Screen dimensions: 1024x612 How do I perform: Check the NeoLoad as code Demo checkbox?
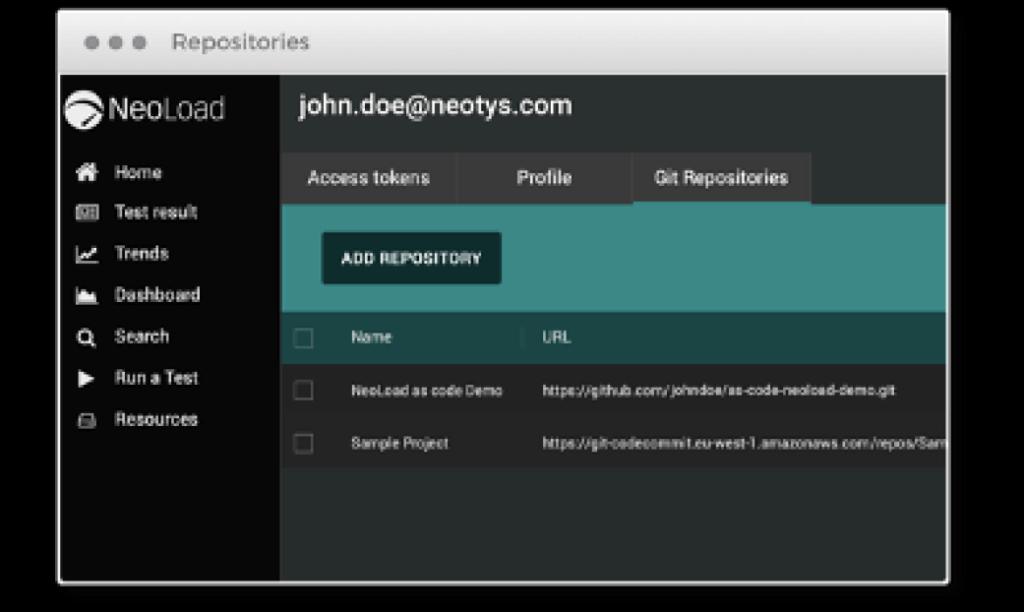point(304,391)
